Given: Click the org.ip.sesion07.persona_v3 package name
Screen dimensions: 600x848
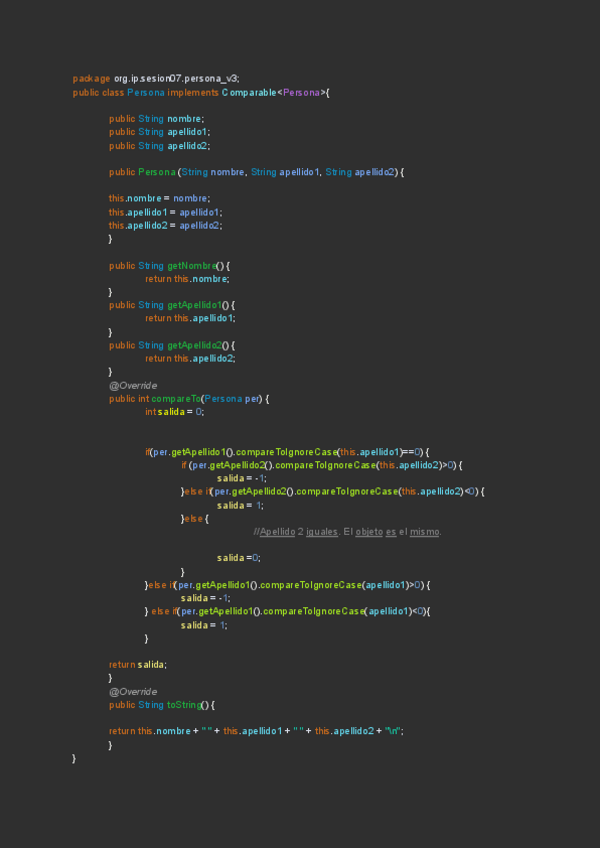Looking at the screenshot, I should tap(176, 79).
